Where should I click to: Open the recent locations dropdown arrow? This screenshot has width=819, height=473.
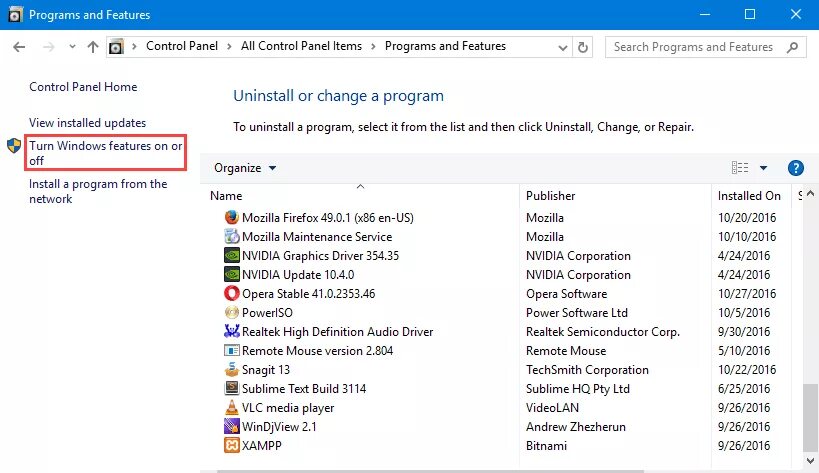(x=72, y=47)
